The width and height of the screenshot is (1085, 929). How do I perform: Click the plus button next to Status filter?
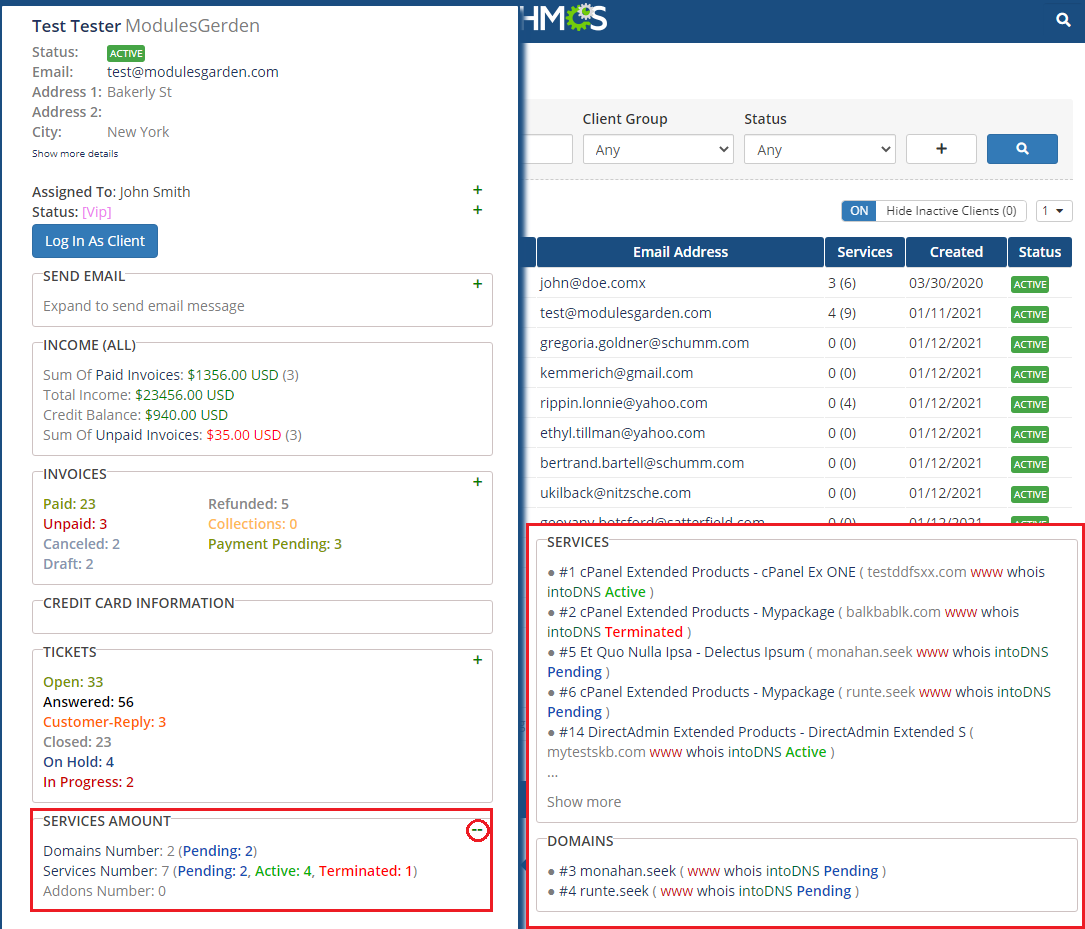(941, 149)
